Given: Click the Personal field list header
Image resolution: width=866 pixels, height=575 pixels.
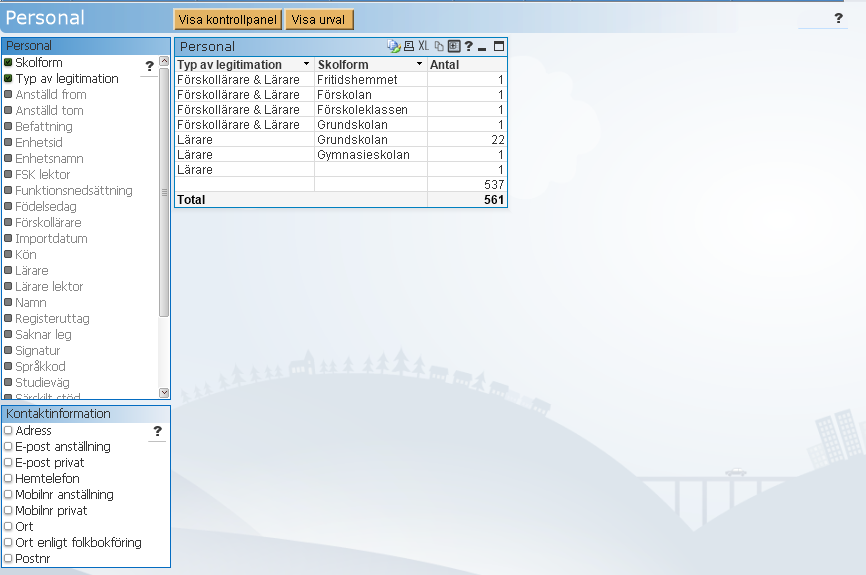Looking at the screenshot, I should coord(86,46).
